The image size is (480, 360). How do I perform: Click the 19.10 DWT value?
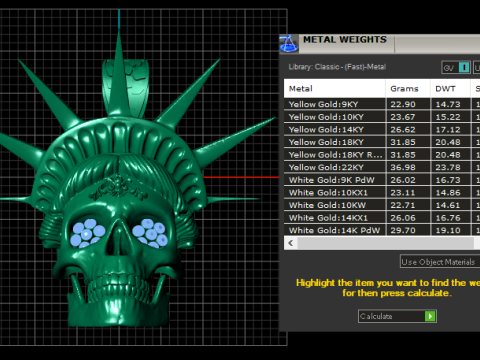tap(448, 230)
